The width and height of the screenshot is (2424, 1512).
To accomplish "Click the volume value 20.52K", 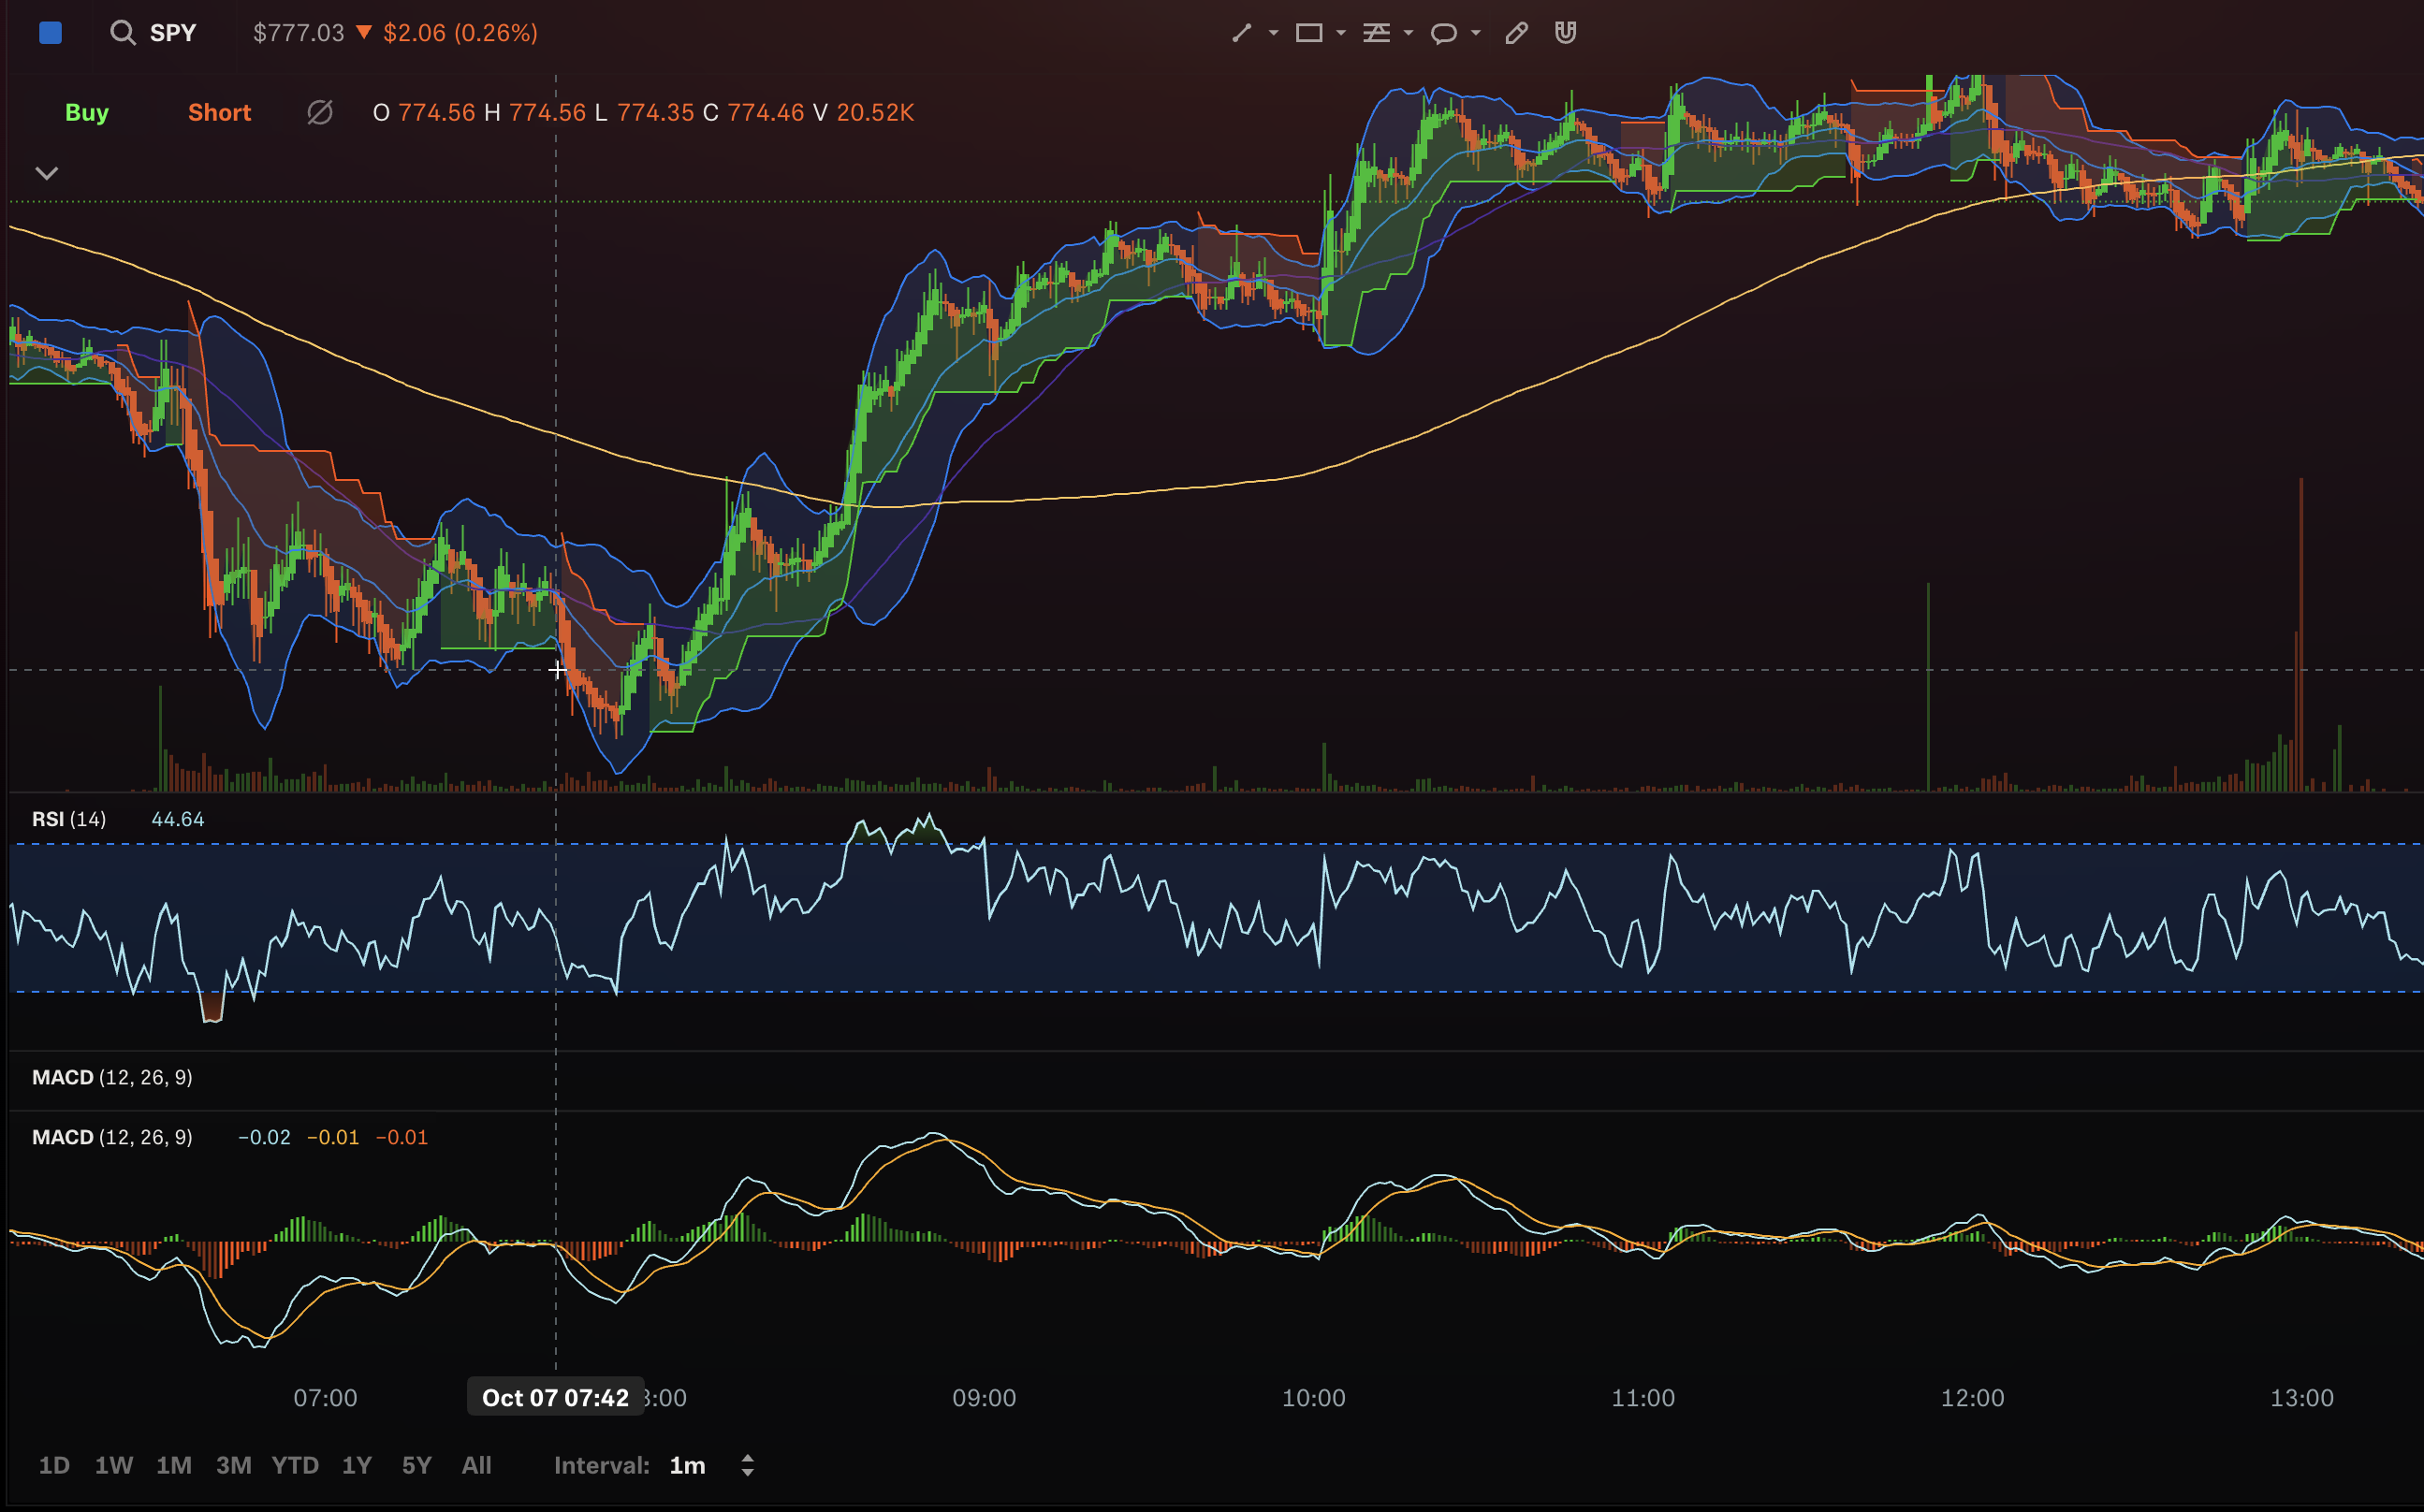I will 875,112.
